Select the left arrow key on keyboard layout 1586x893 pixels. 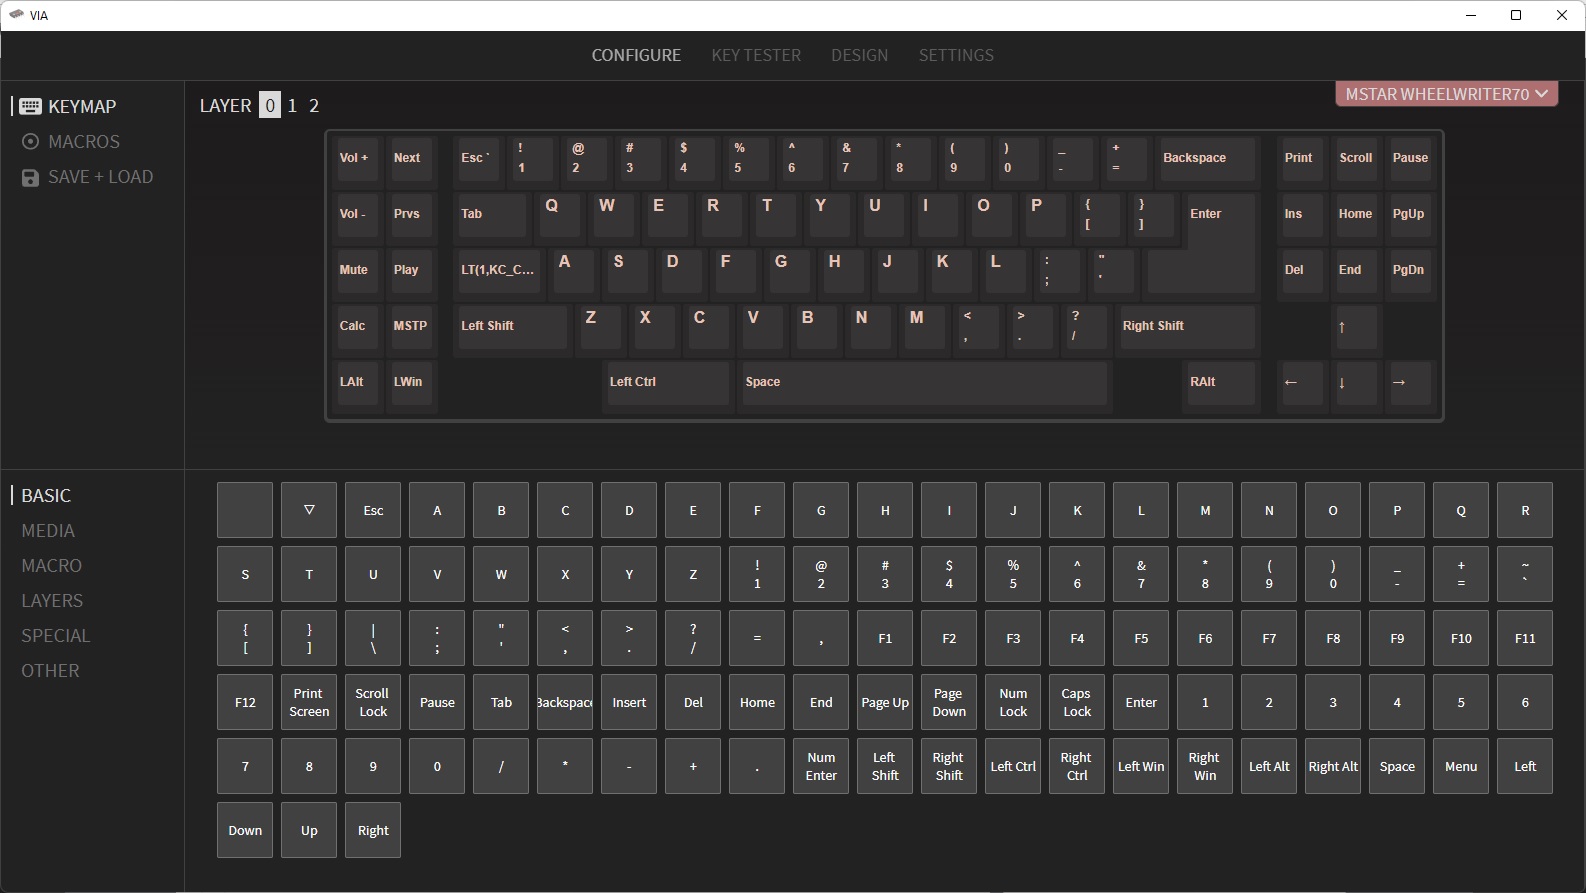1301,383
